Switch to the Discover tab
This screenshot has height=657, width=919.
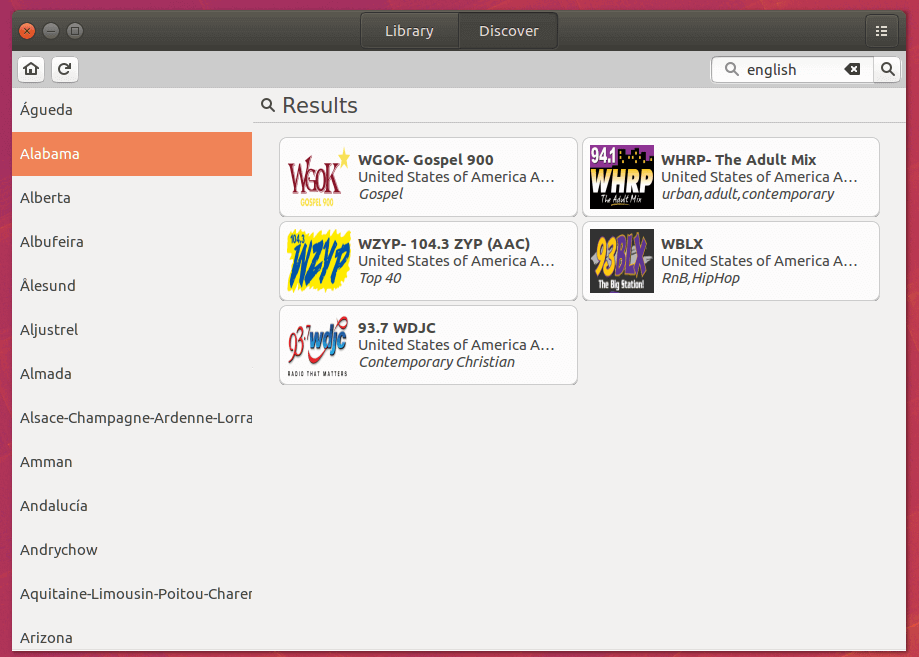[x=508, y=31]
